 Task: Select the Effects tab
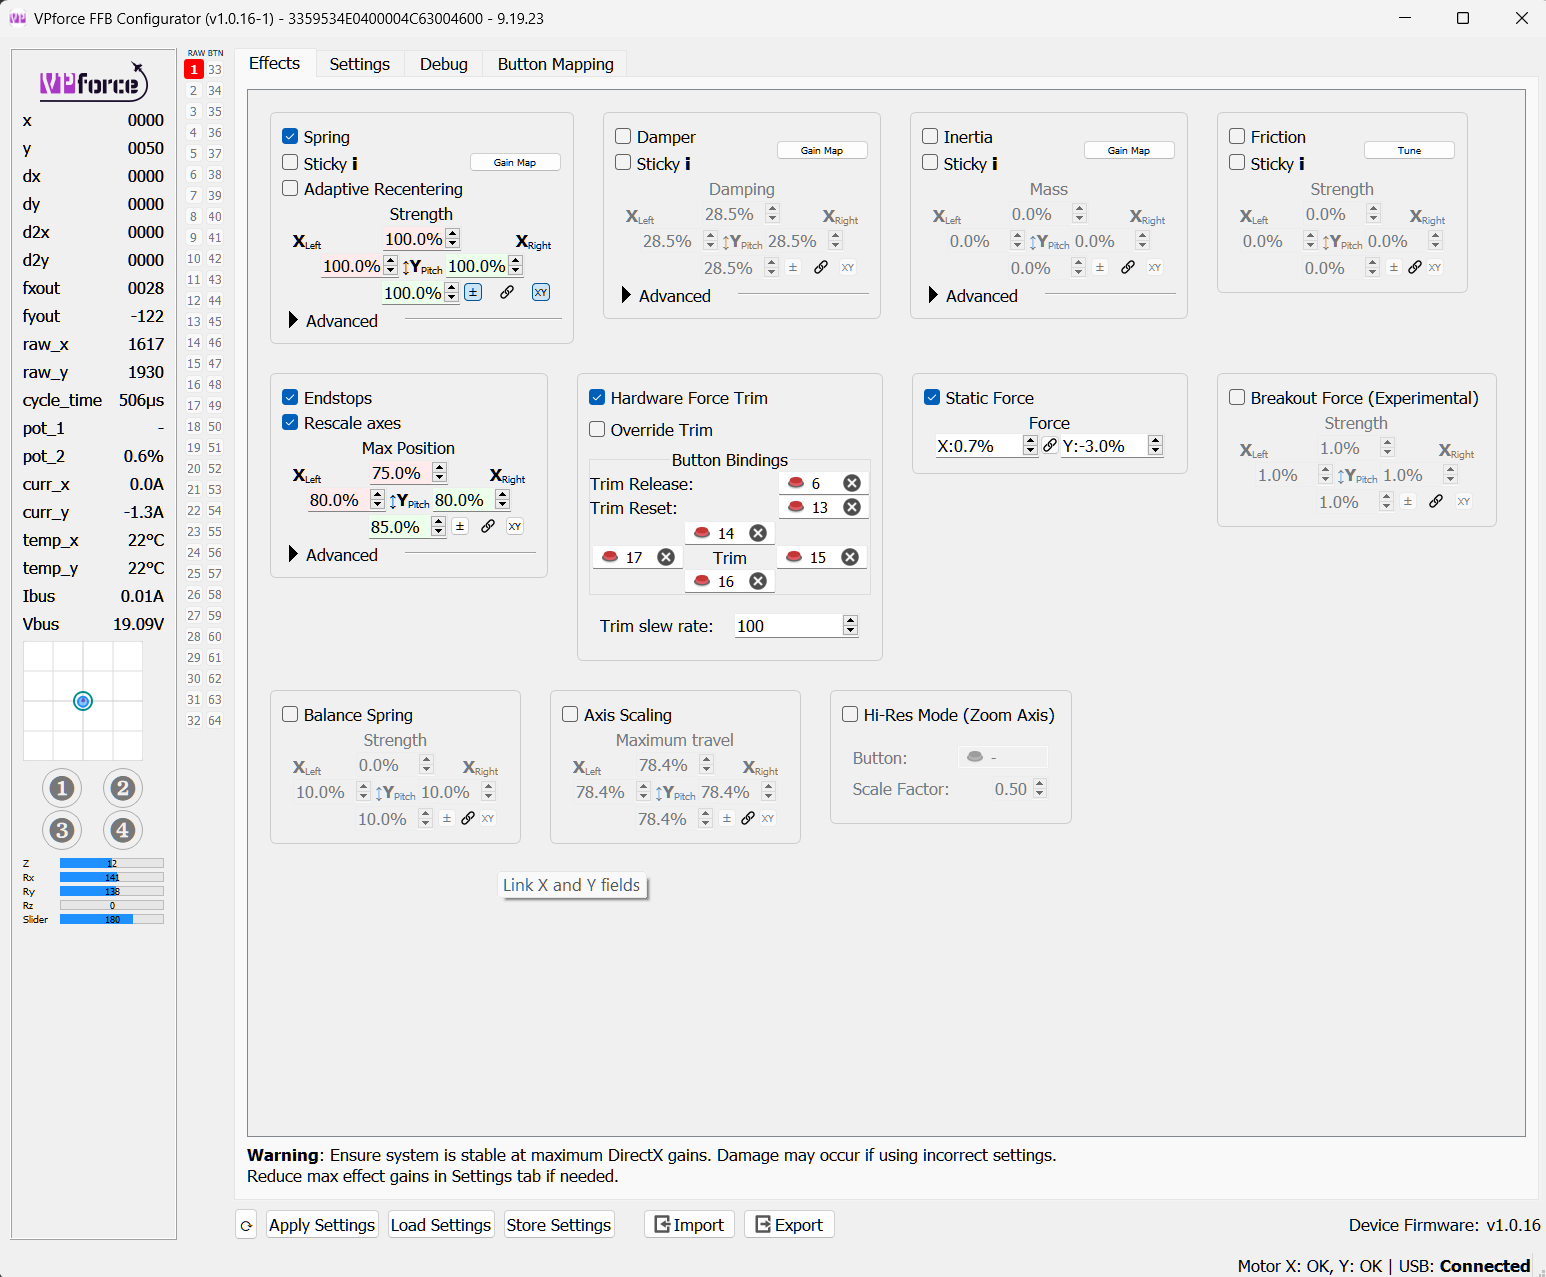(x=275, y=63)
